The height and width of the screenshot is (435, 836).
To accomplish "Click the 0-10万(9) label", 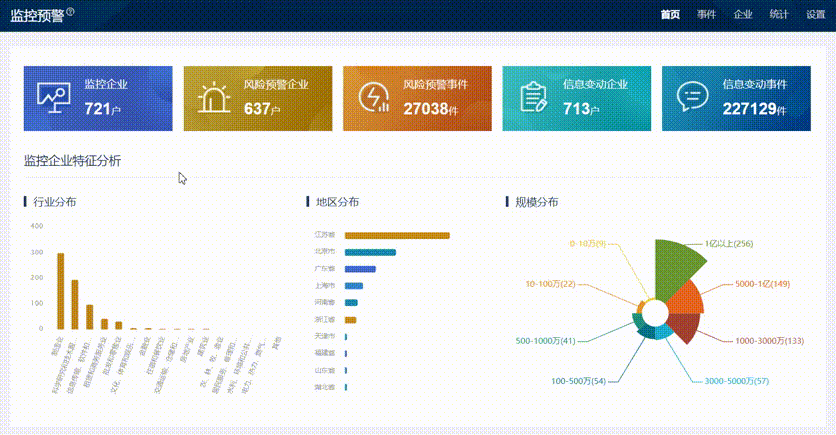I will [x=588, y=244].
